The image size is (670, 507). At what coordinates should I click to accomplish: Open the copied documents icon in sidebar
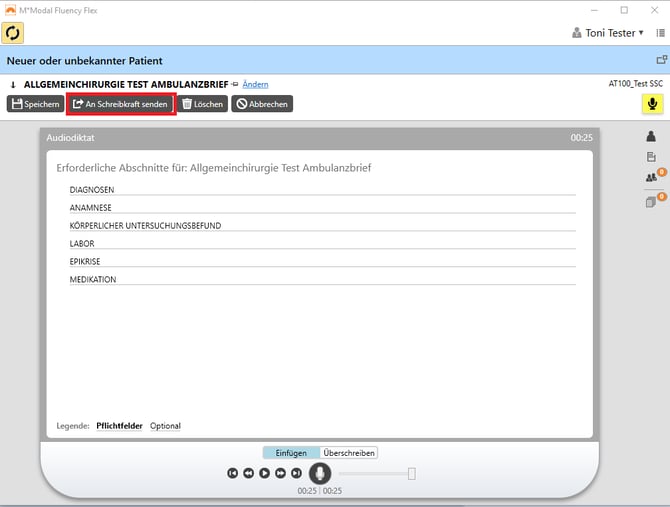(650, 201)
